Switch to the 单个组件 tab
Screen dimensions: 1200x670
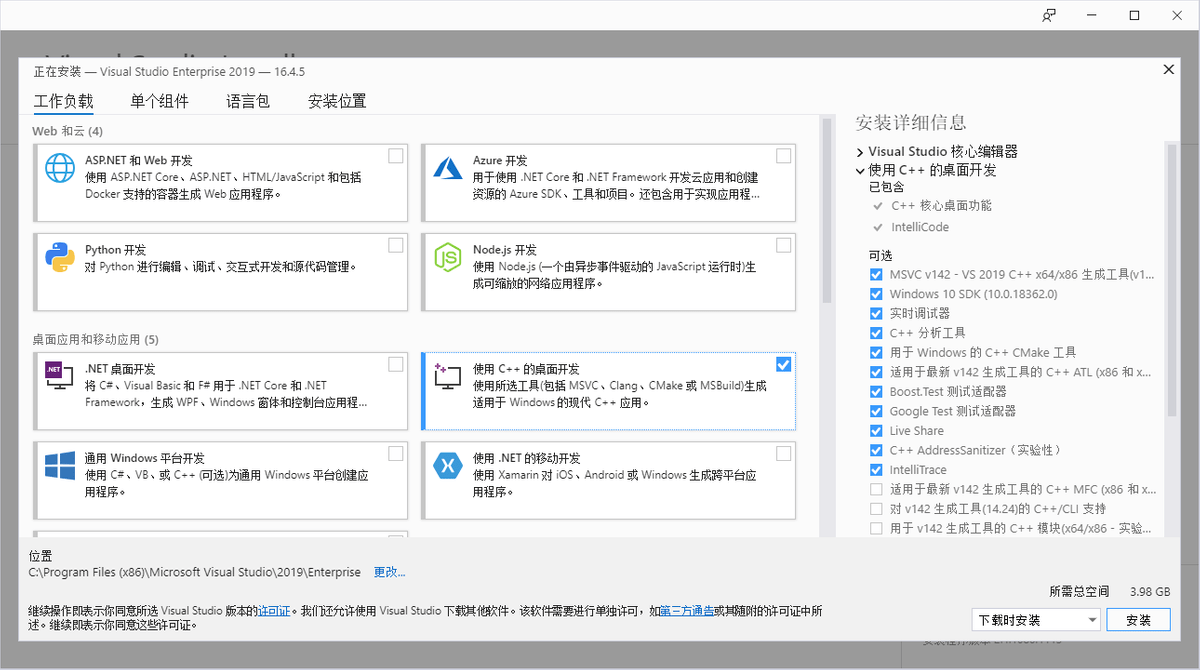pos(158,100)
